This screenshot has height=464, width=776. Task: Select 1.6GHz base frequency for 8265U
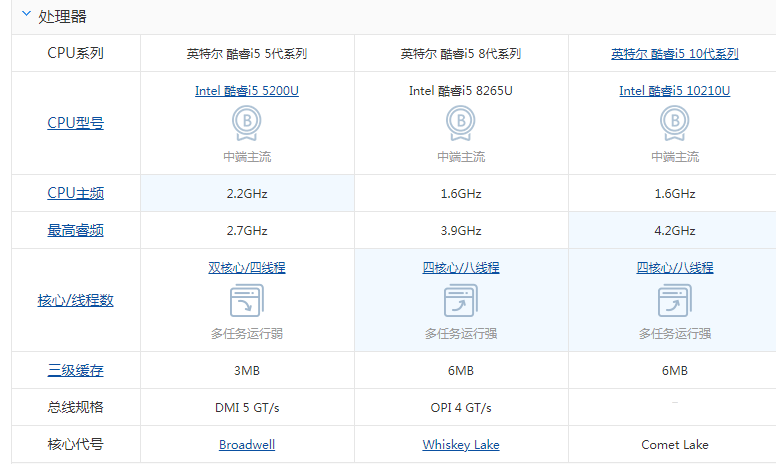coord(461,193)
